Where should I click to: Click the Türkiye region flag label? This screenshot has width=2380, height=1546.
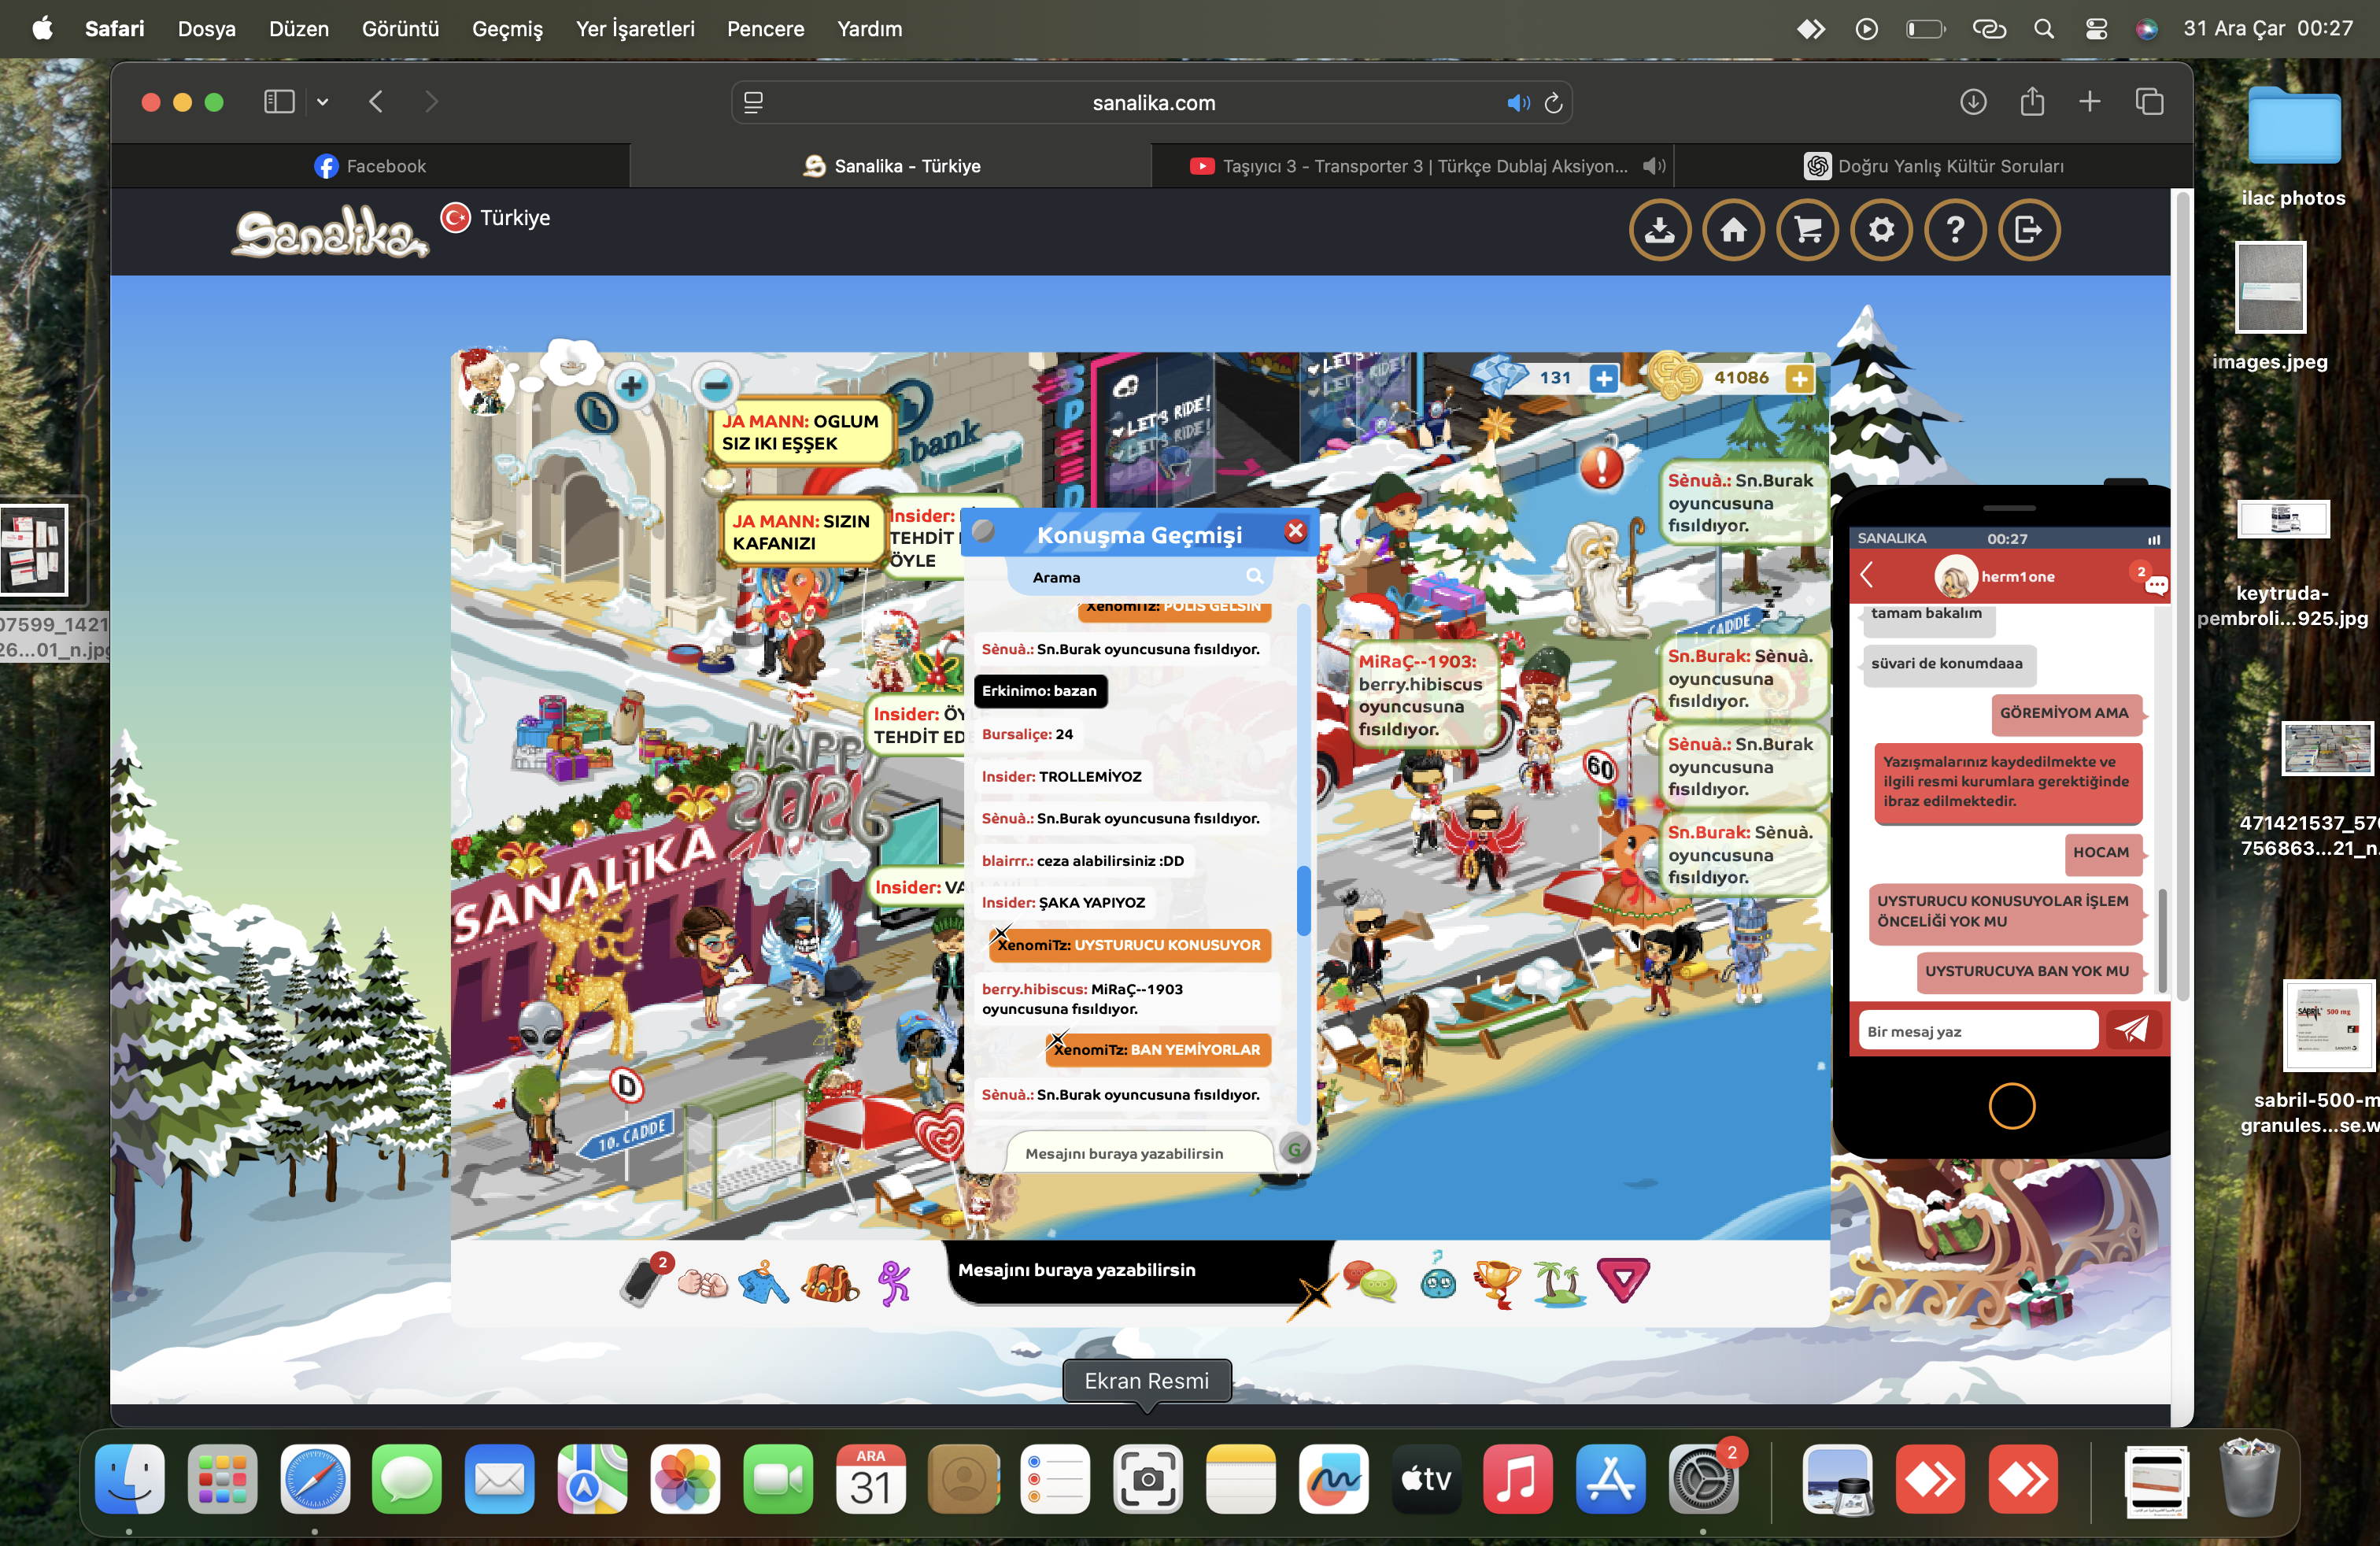point(496,218)
